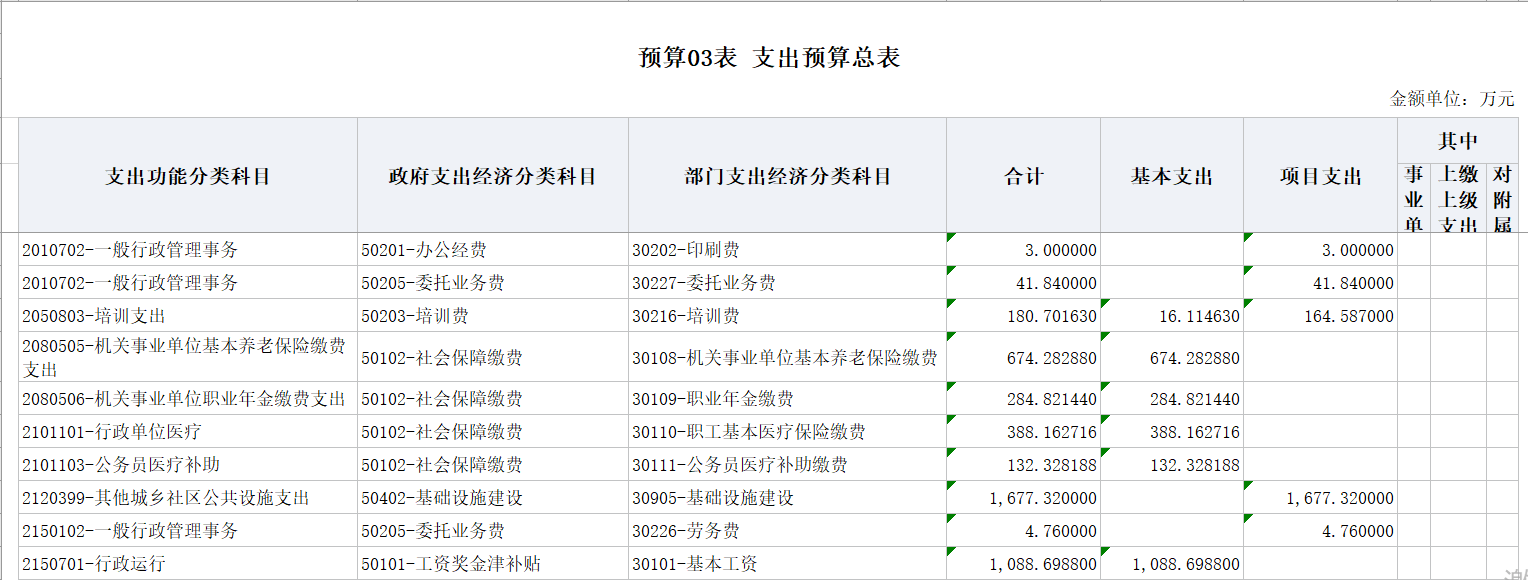1528x580 pixels.
Task: Select the 合计 column header
Action: point(1023,177)
